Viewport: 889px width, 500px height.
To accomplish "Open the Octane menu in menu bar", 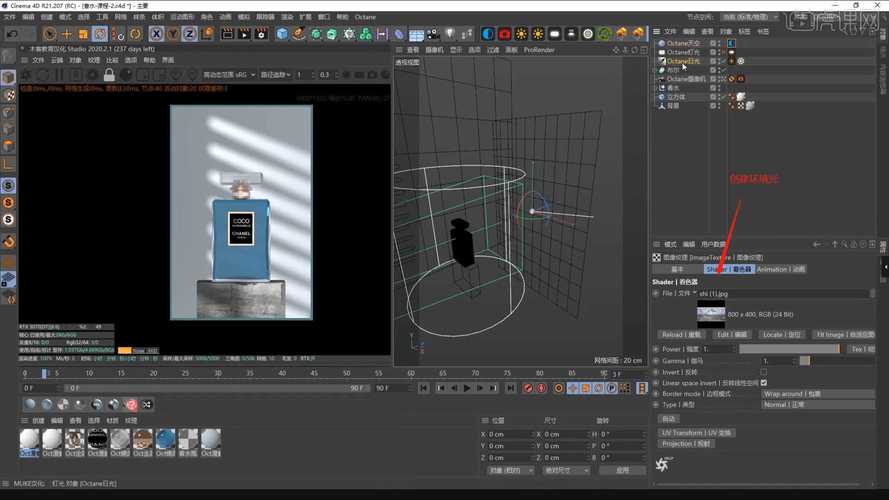I will point(366,17).
